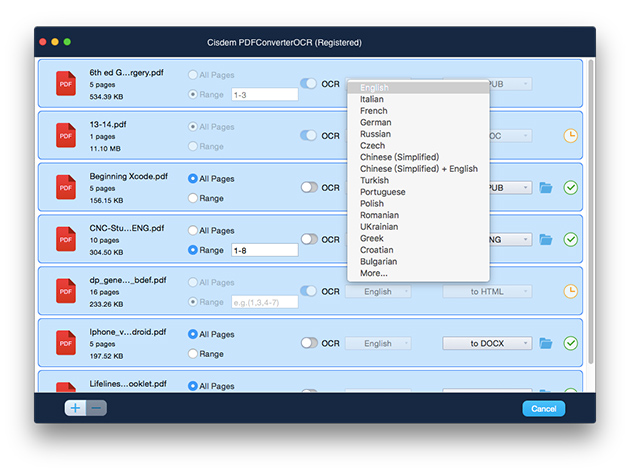
Task: Toggle OCR switch for Beginning Xcode.pdf
Action: click(x=309, y=187)
